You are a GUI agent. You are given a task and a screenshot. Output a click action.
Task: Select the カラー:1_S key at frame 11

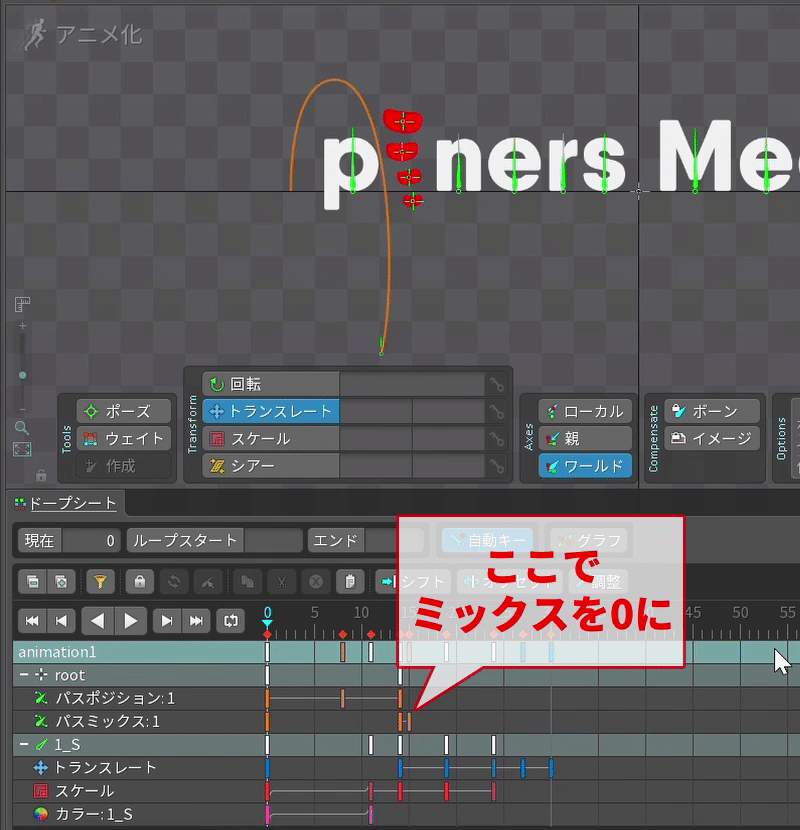click(371, 814)
